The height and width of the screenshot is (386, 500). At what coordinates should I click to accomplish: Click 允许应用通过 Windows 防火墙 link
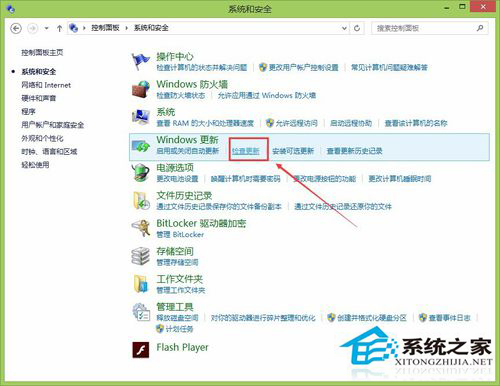(267, 95)
